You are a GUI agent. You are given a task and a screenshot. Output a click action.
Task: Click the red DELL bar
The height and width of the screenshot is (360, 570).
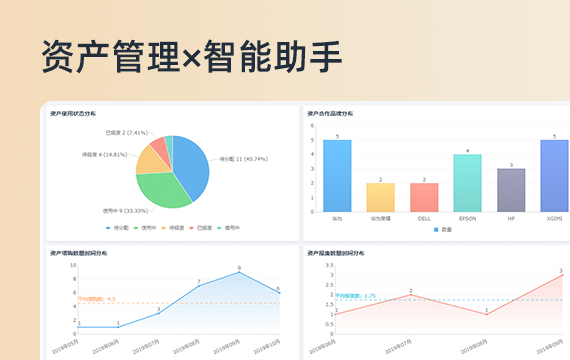point(424,197)
